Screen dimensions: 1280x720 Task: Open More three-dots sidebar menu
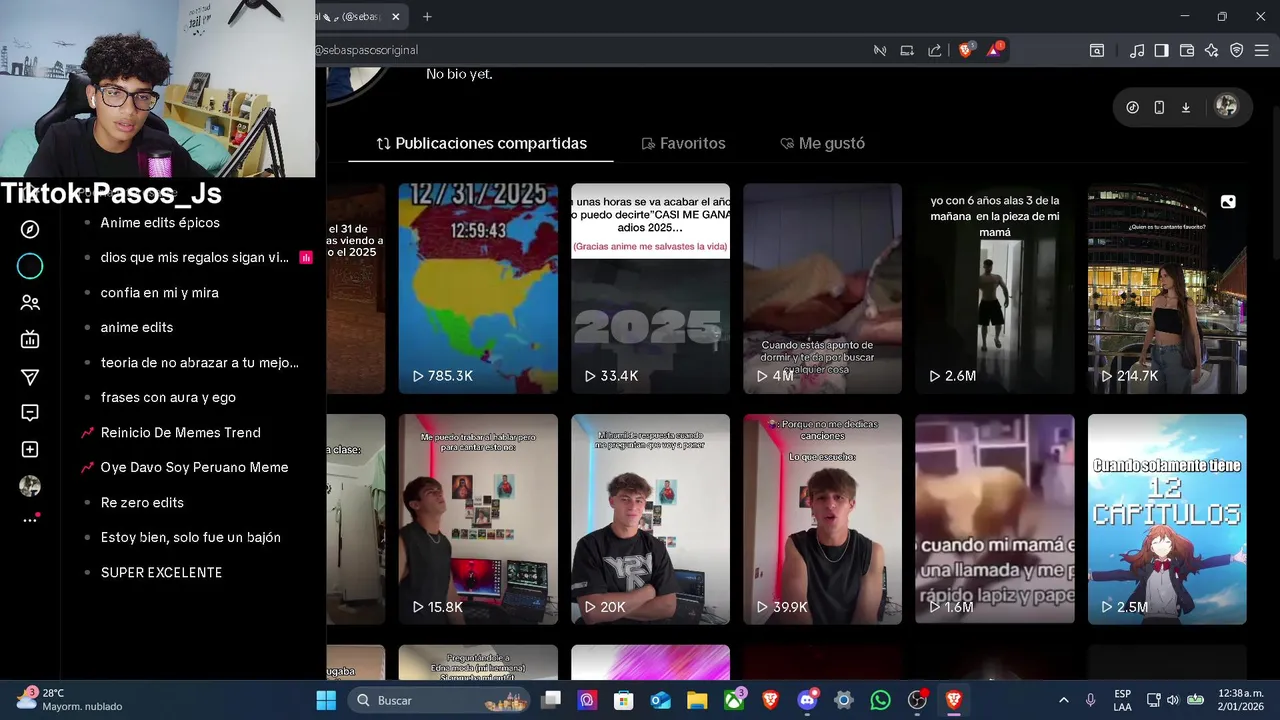point(30,520)
